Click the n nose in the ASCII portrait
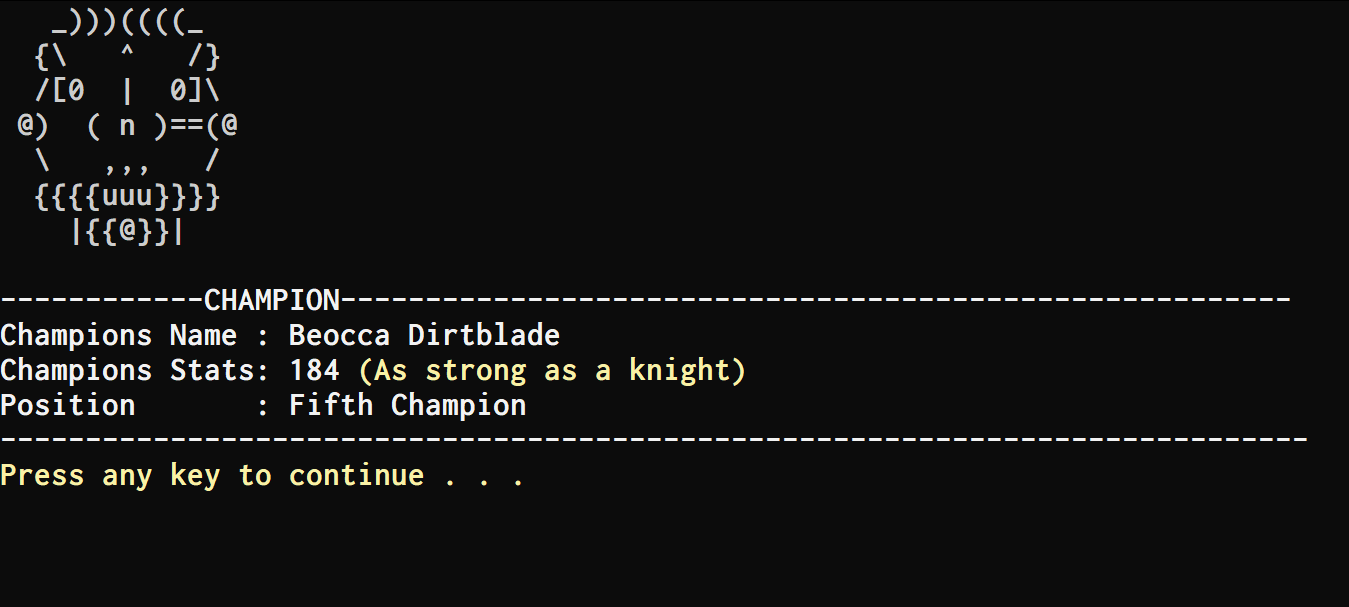 (127, 127)
